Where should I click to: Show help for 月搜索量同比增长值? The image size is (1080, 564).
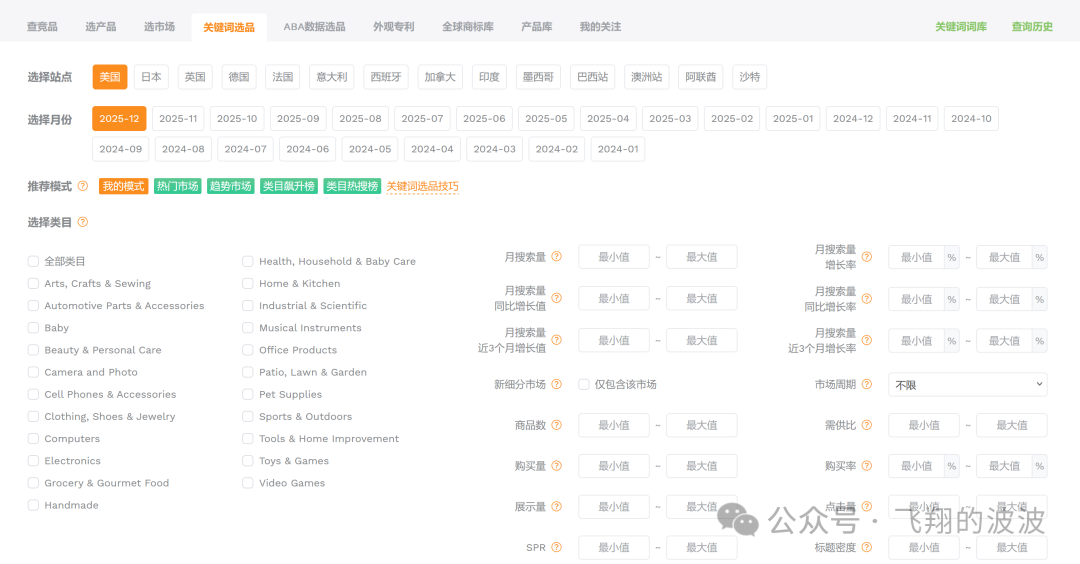pyautogui.click(x=557, y=298)
